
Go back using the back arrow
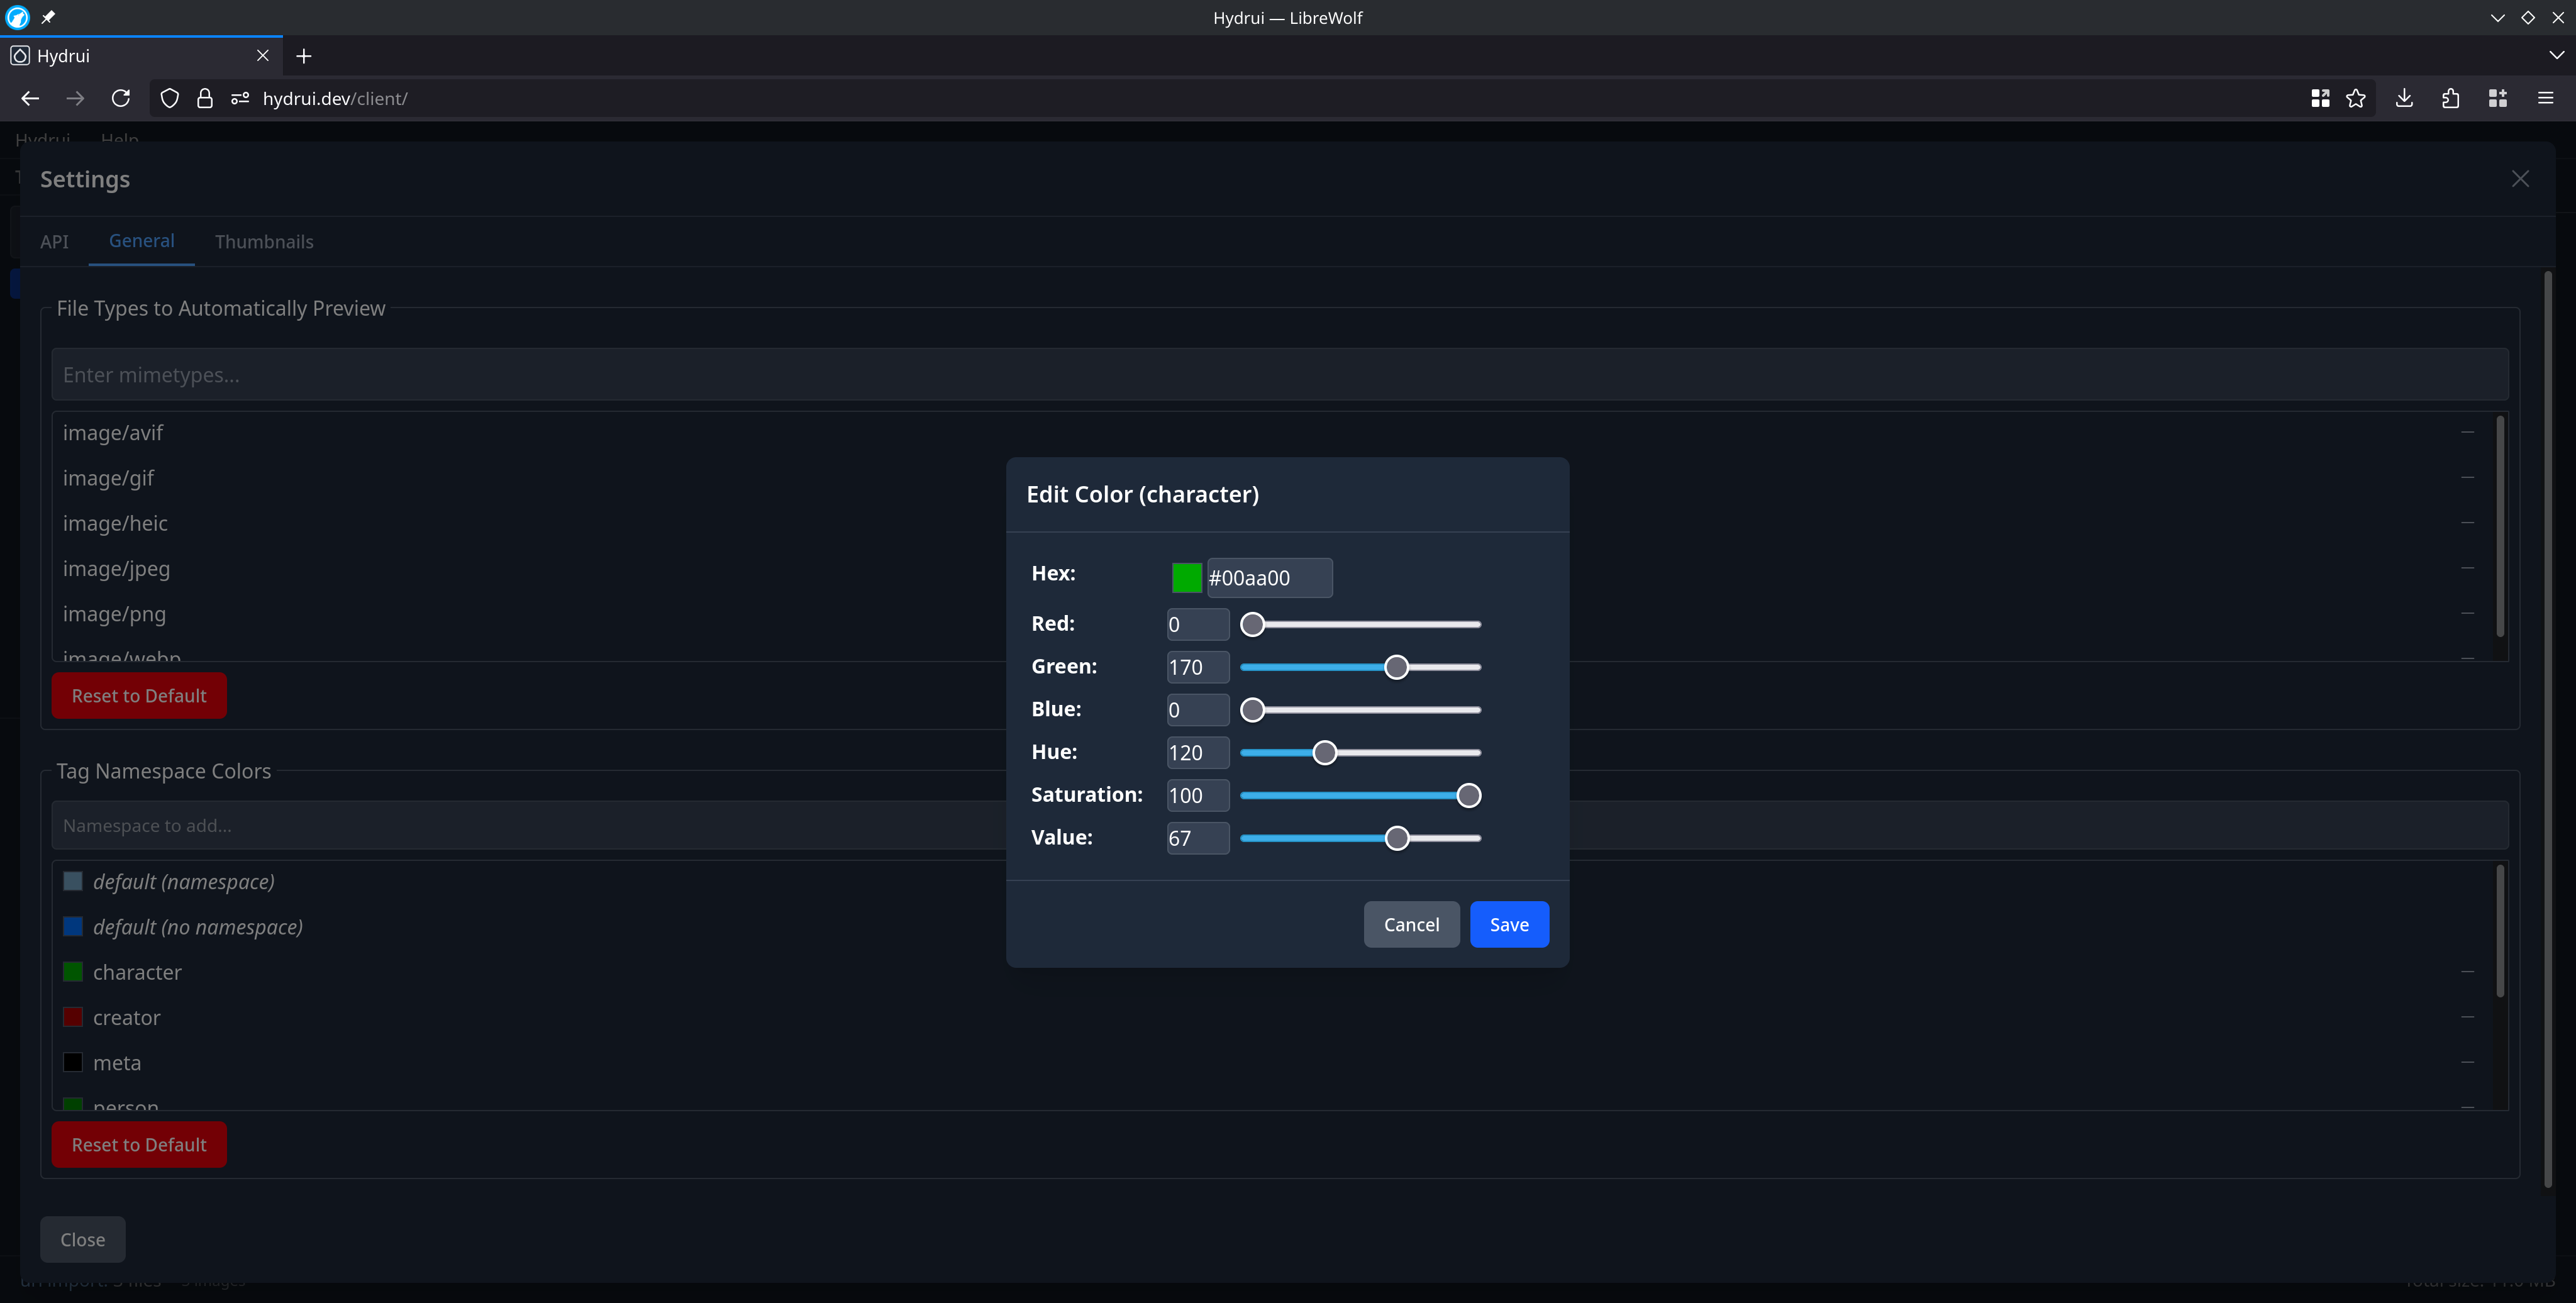point(30,98)
